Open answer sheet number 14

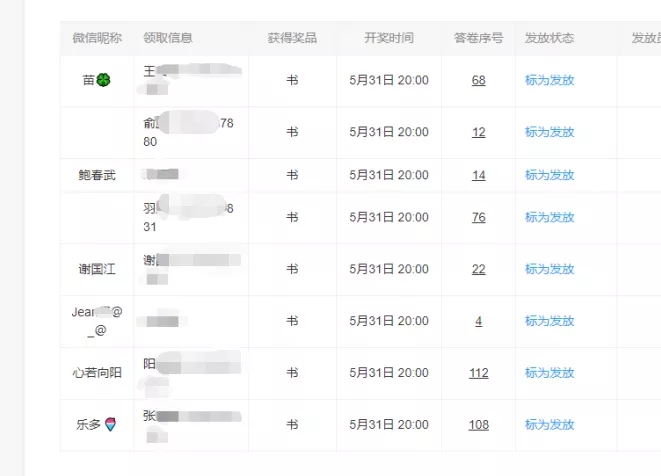point(478,175)
